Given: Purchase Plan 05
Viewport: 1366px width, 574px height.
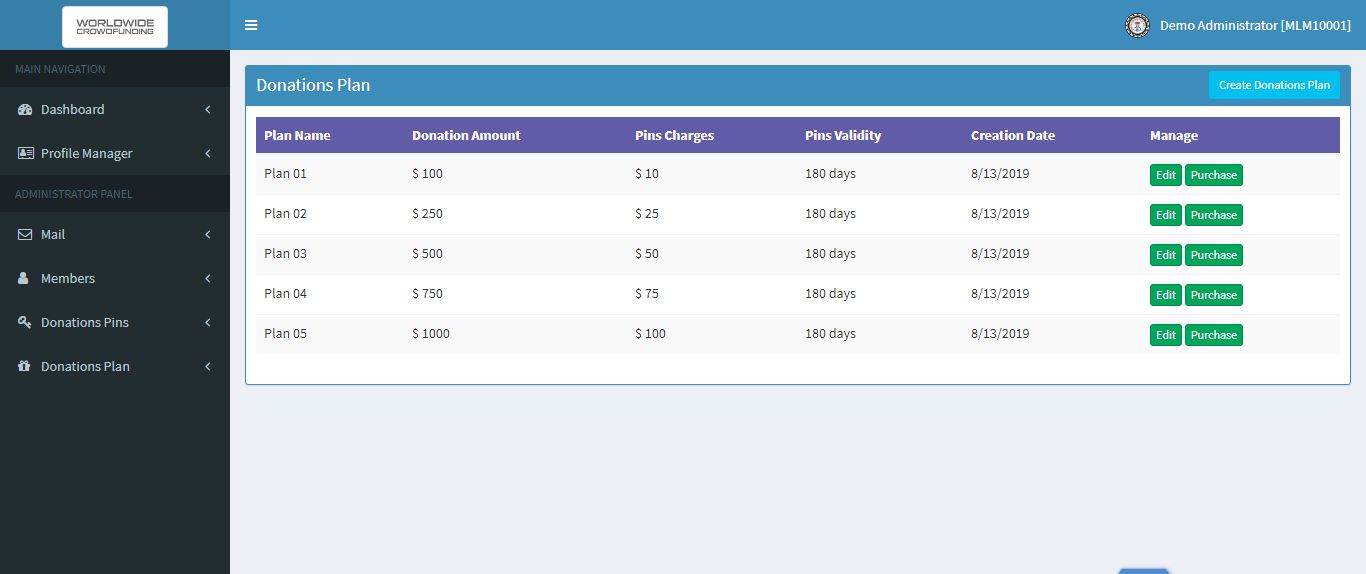Looking at the screenshot, I should click(x=1214, y=335).
